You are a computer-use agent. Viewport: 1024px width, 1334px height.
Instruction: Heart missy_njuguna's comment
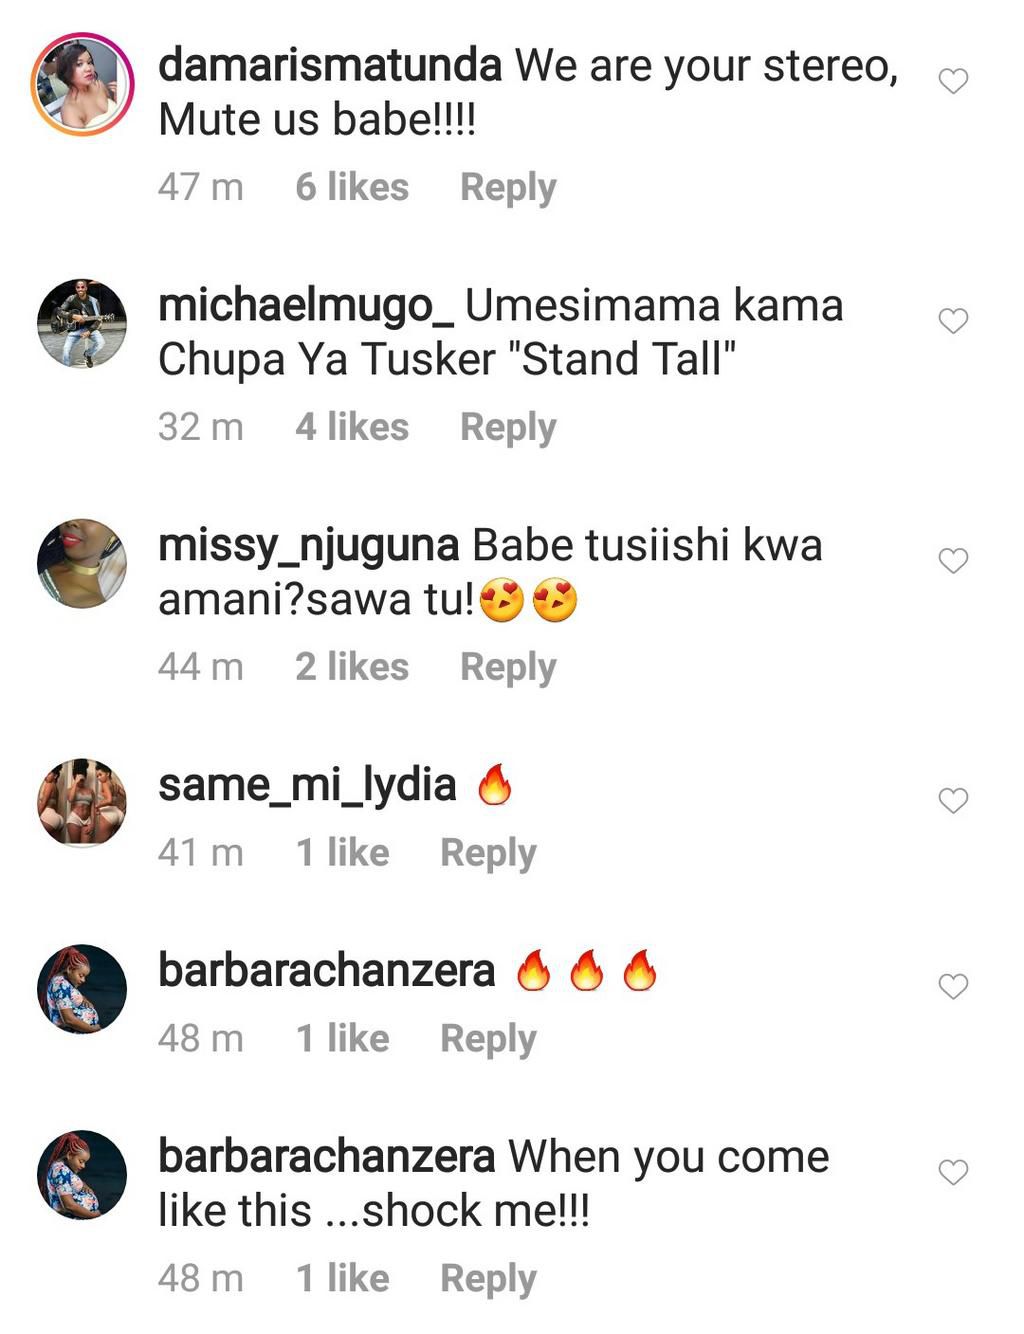[x=953, y=561]
